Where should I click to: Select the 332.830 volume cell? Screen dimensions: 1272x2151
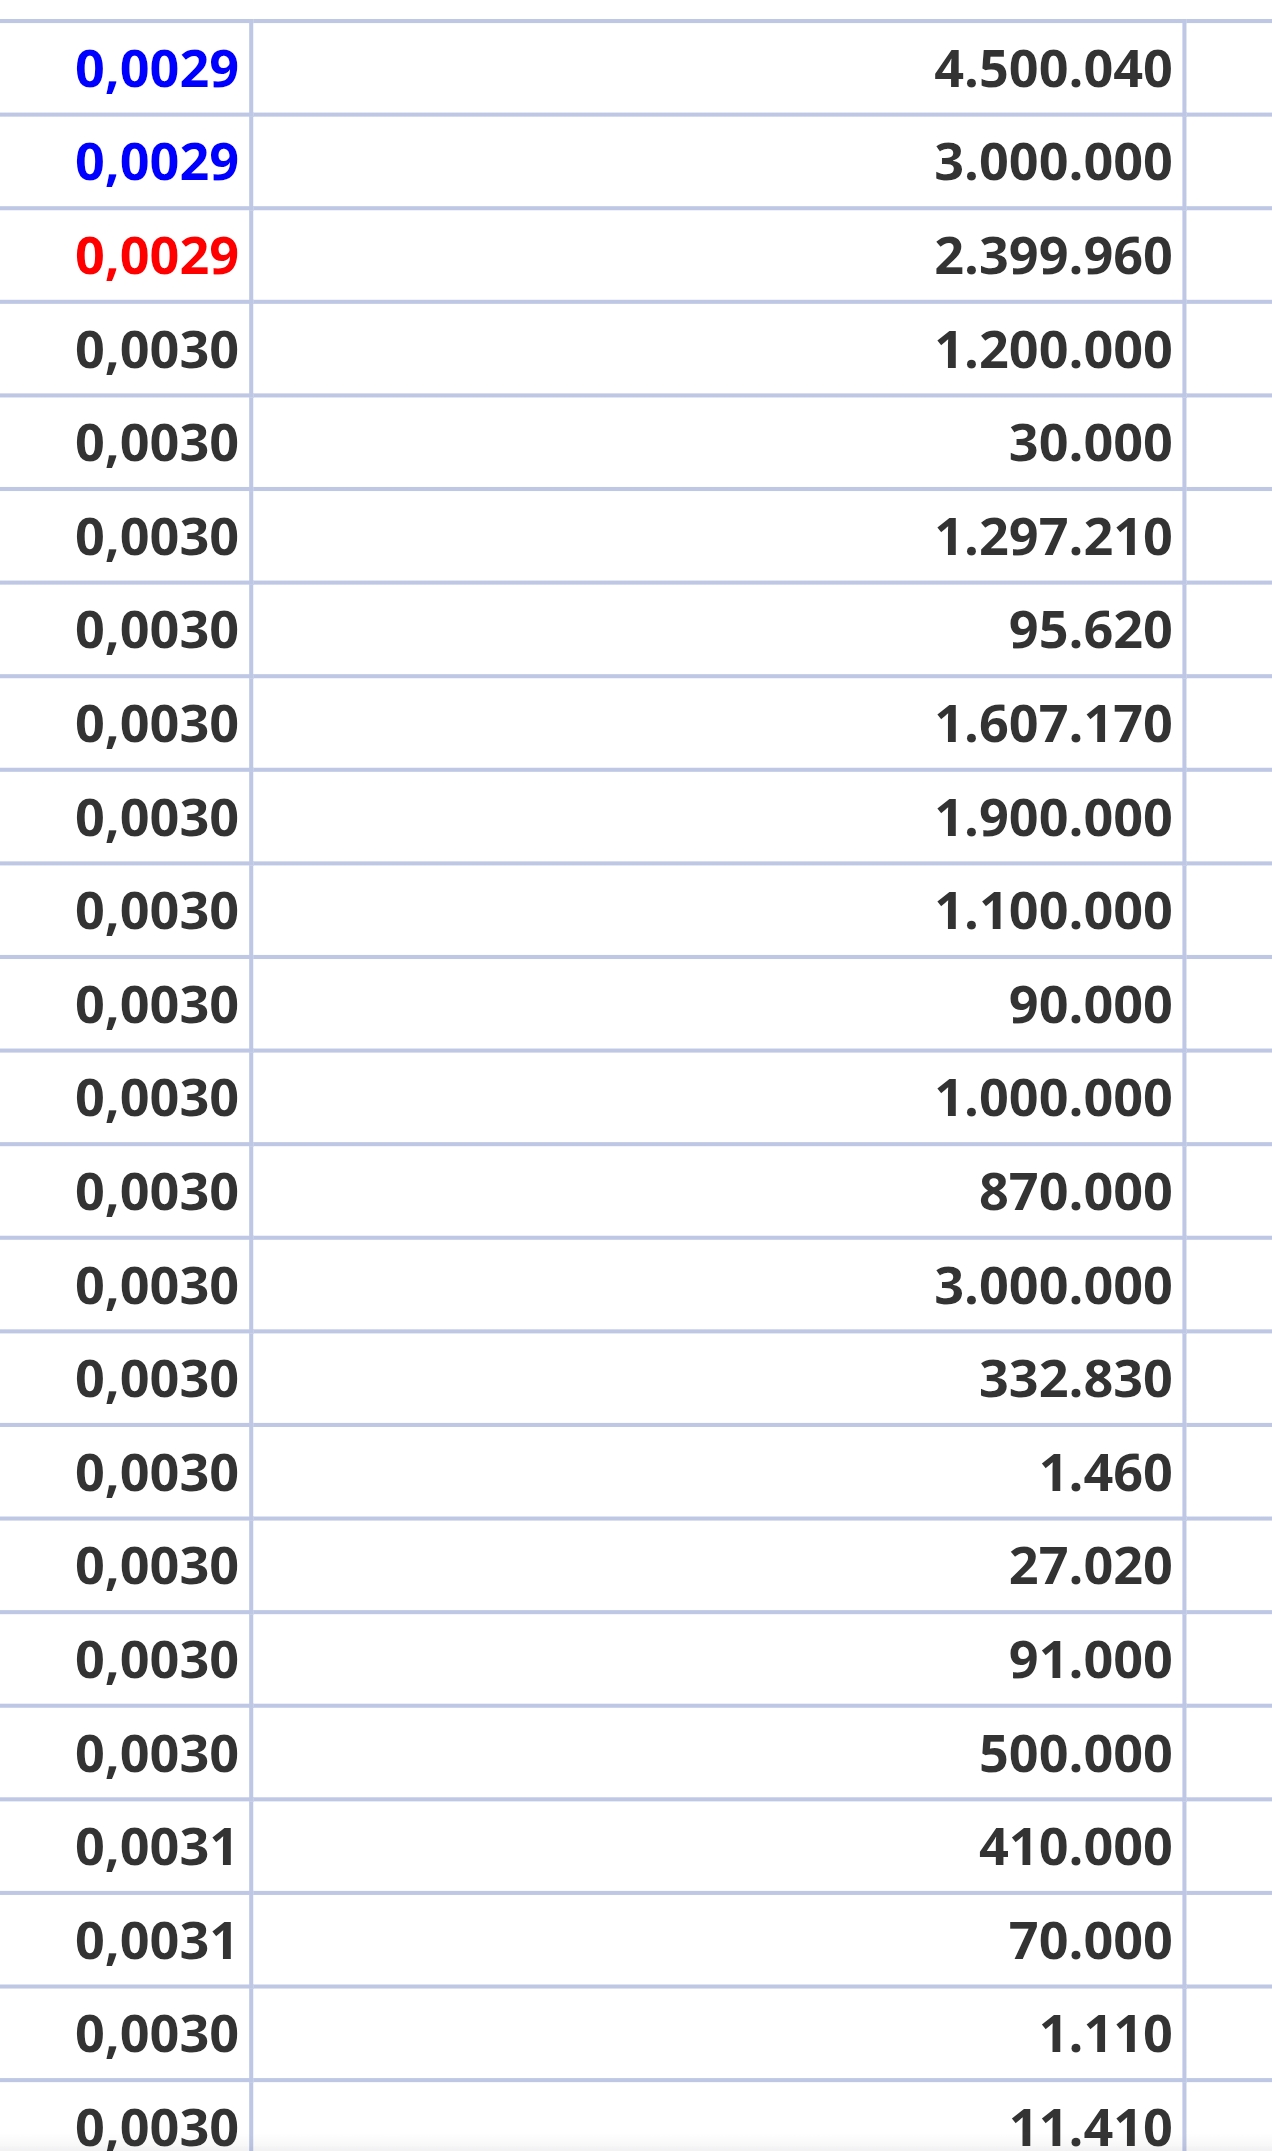point(717,1379)
